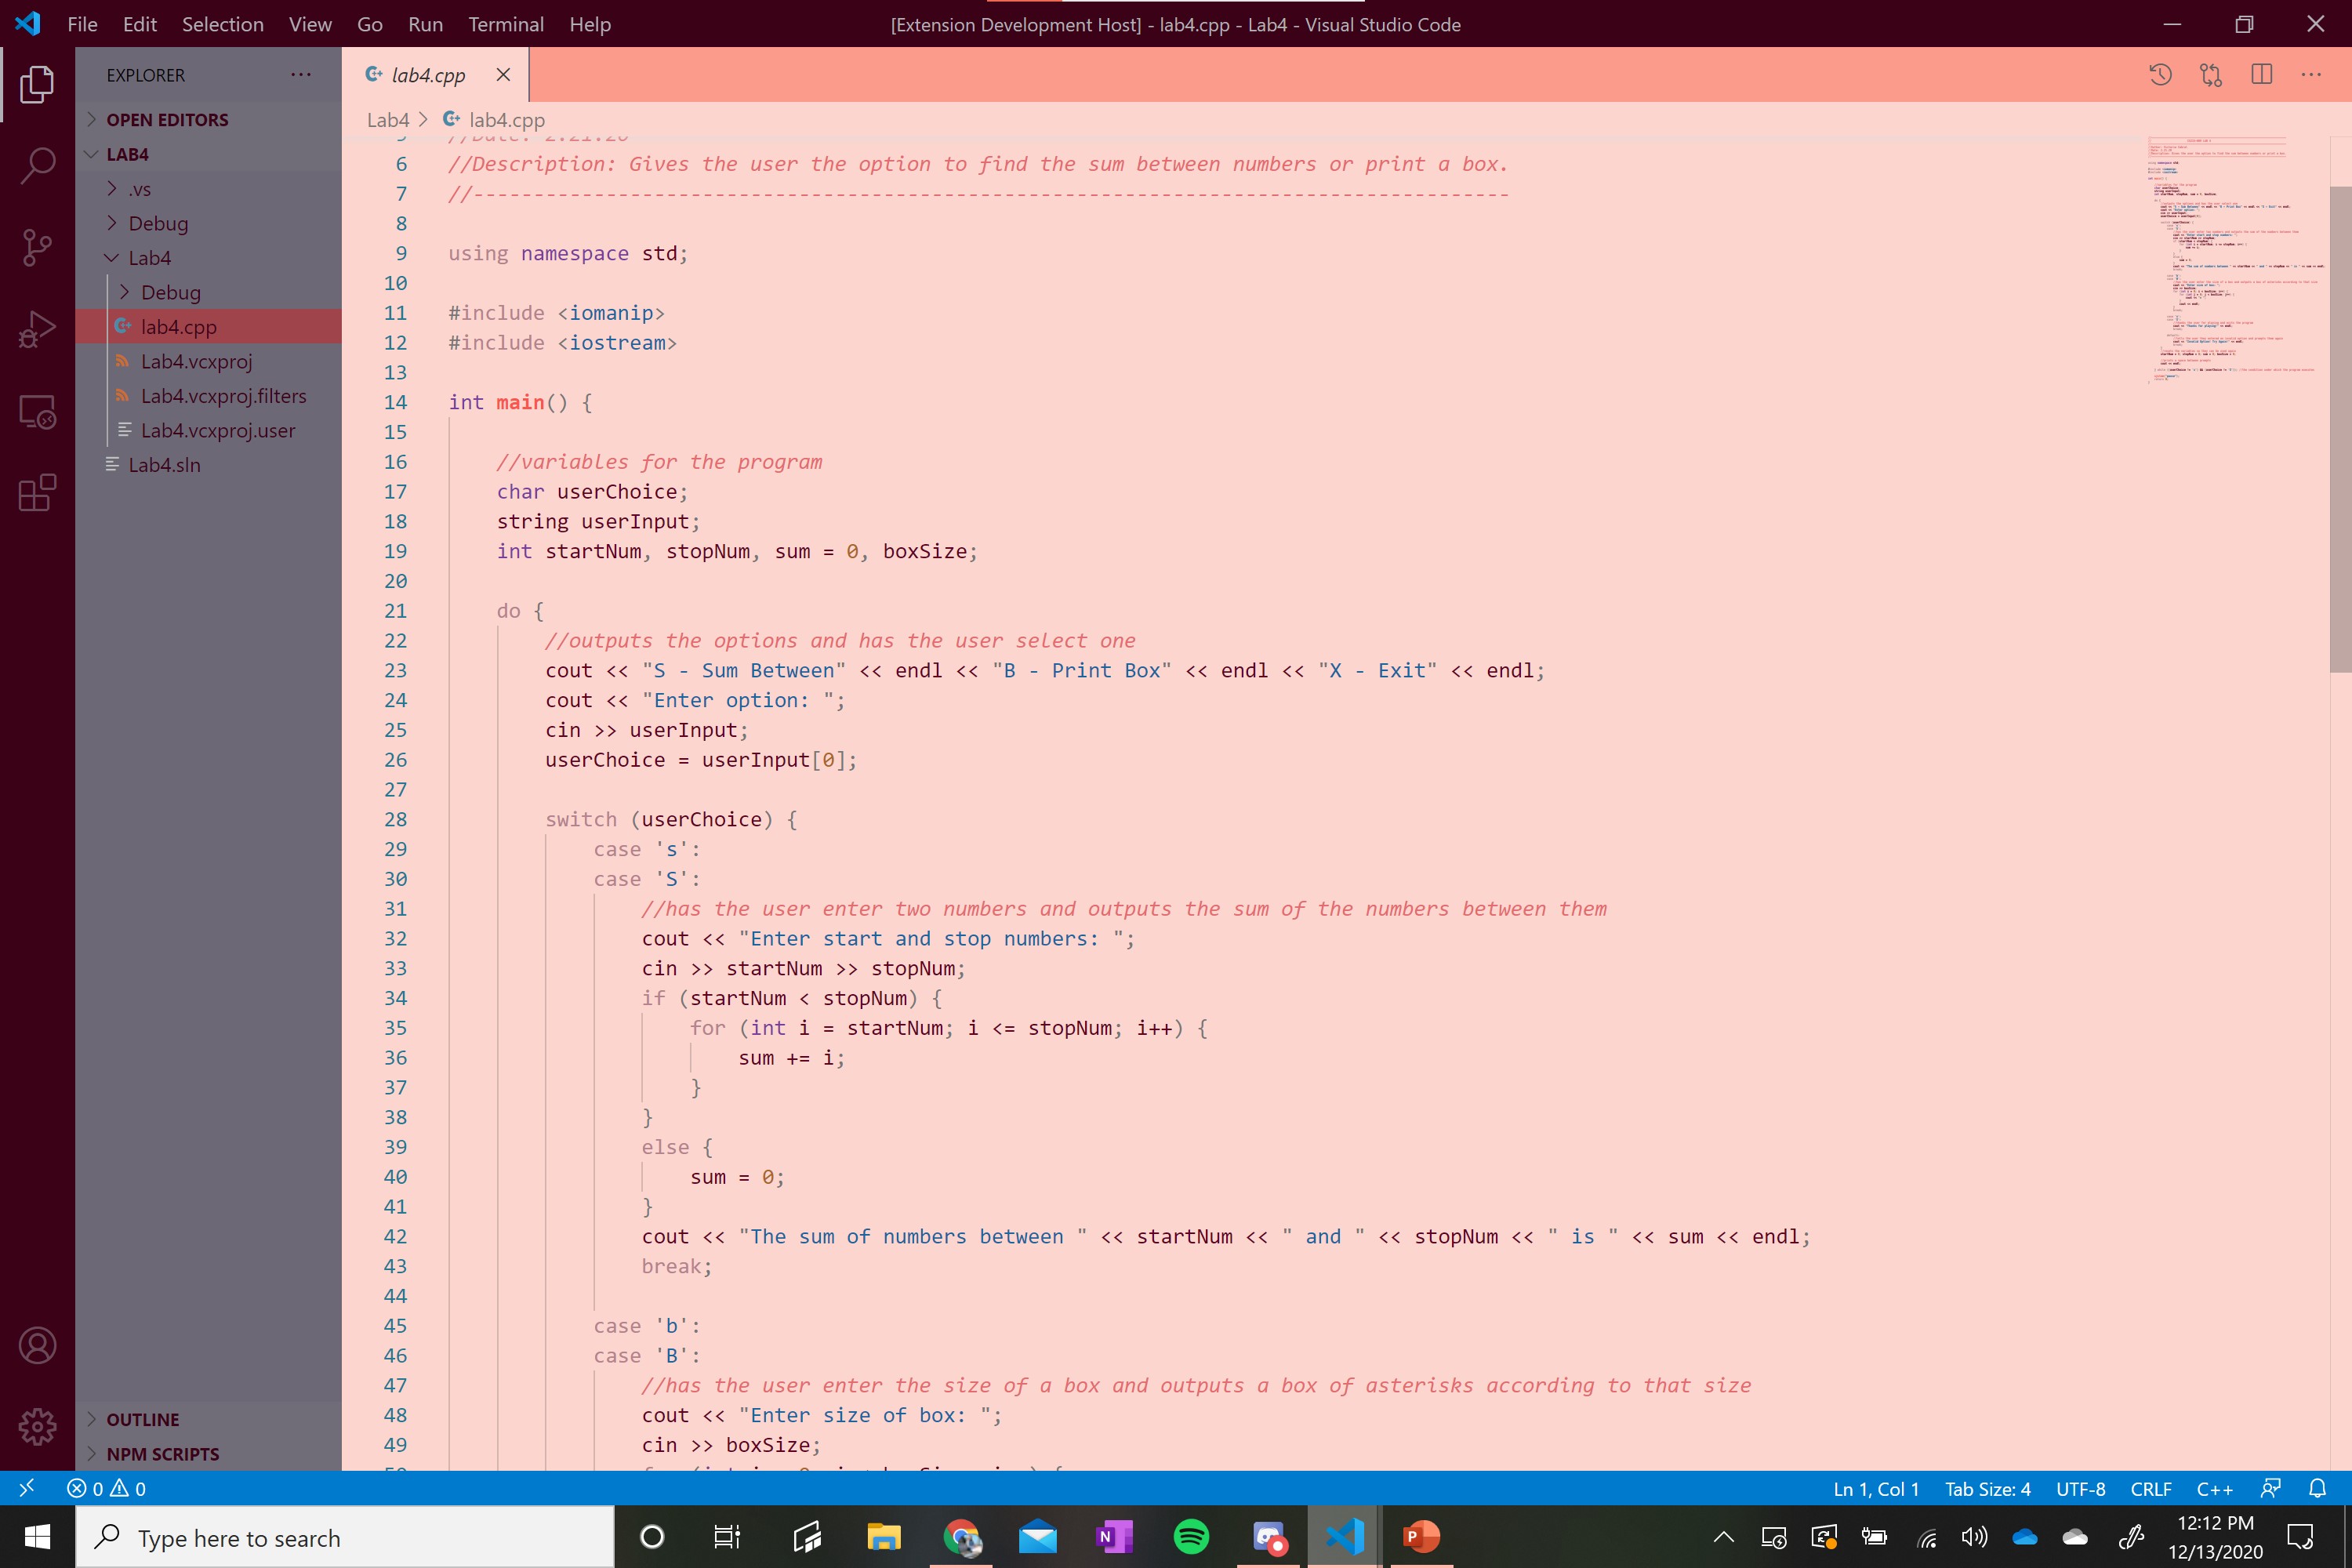Viewport: 2352px width, 1568px height.
Task: Open Lab4.vcxproj.filters file
Action: click(223, 396)
